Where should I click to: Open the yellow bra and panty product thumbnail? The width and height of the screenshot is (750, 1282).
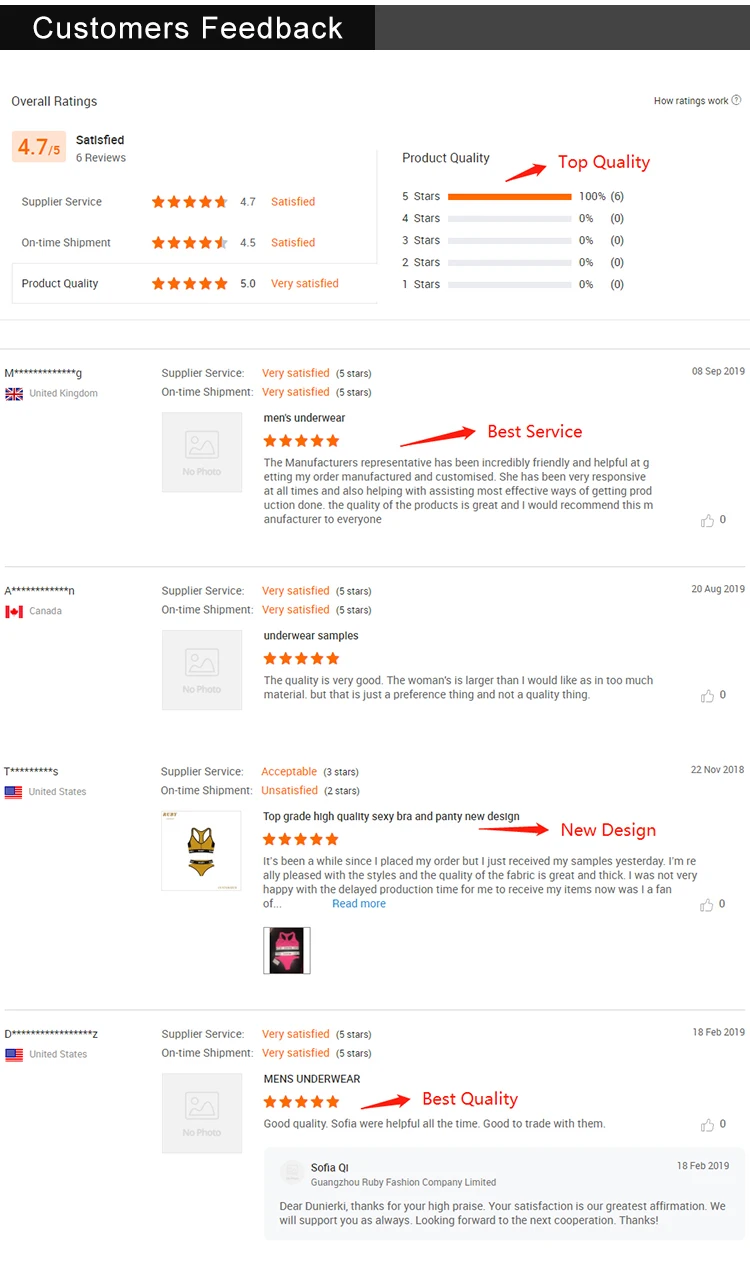[202, 851]
